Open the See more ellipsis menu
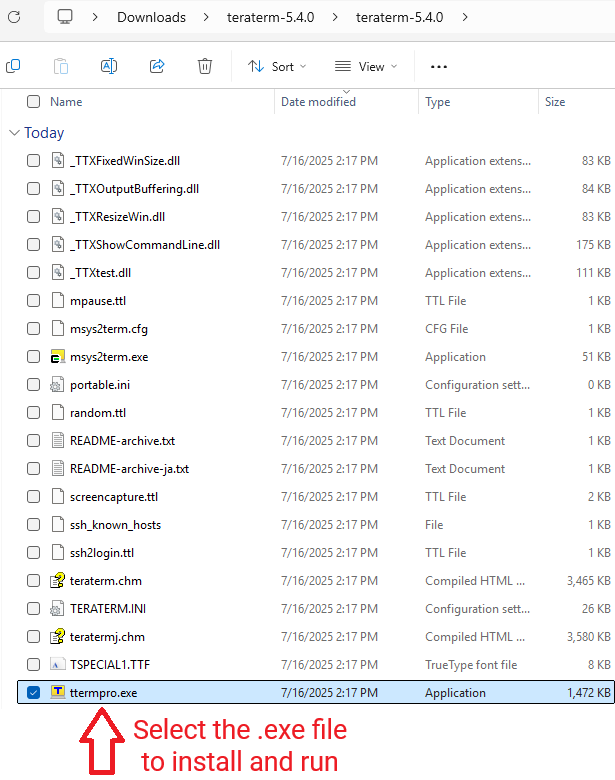Screen dimensions: 615x780 coord(438,67)
